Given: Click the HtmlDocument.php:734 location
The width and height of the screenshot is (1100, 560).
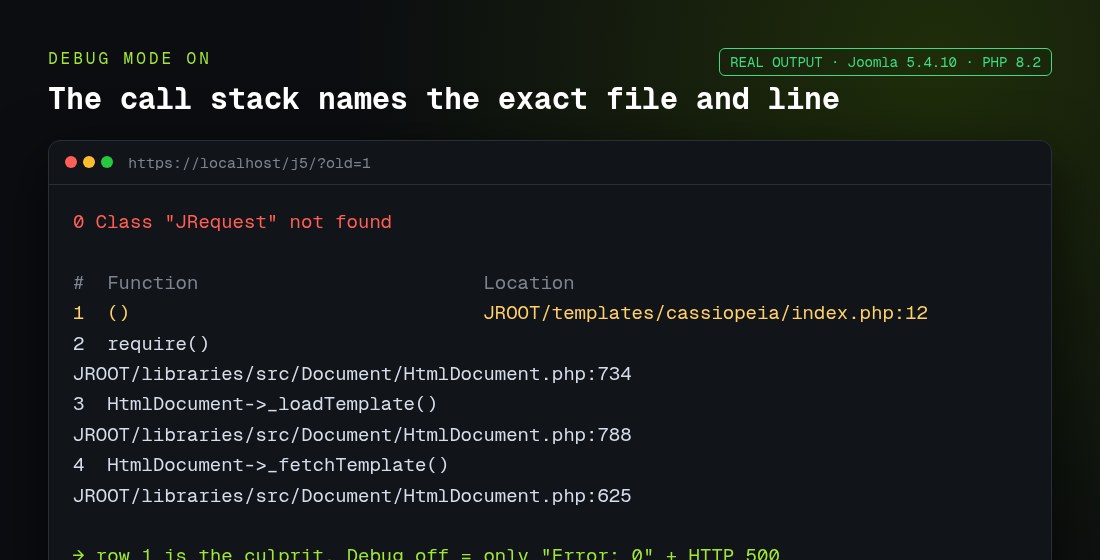Looking at the screenshot, I should coord(352,374).
